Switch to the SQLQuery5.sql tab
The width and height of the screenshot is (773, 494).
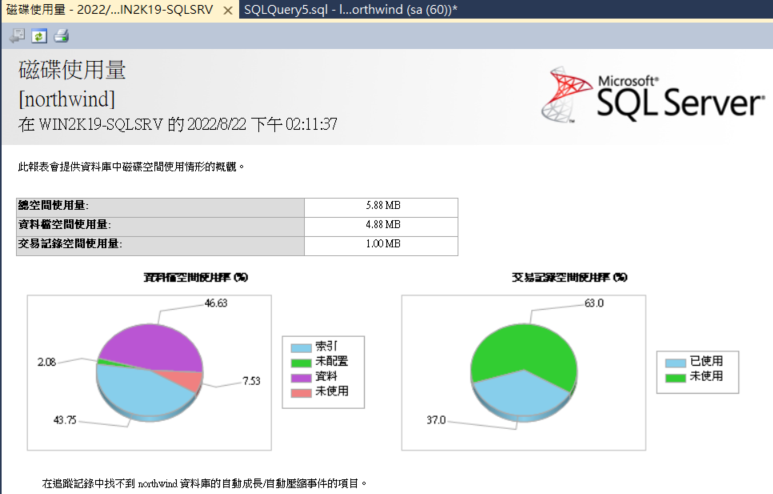351,10
